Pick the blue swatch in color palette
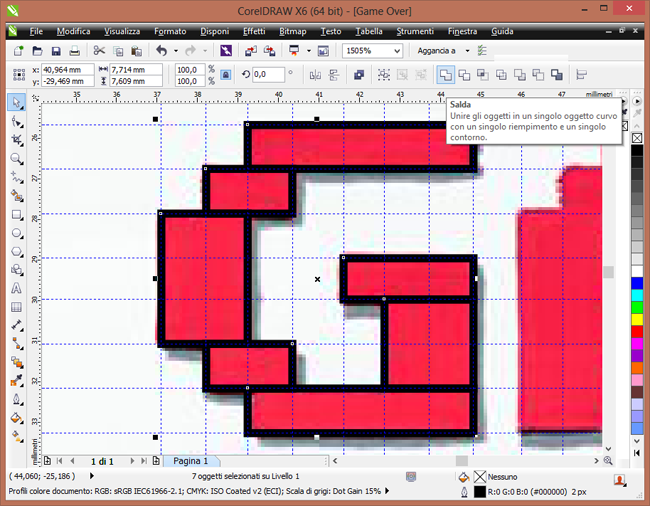The height and width of the screenshot is (506, 650). (637, 283)
